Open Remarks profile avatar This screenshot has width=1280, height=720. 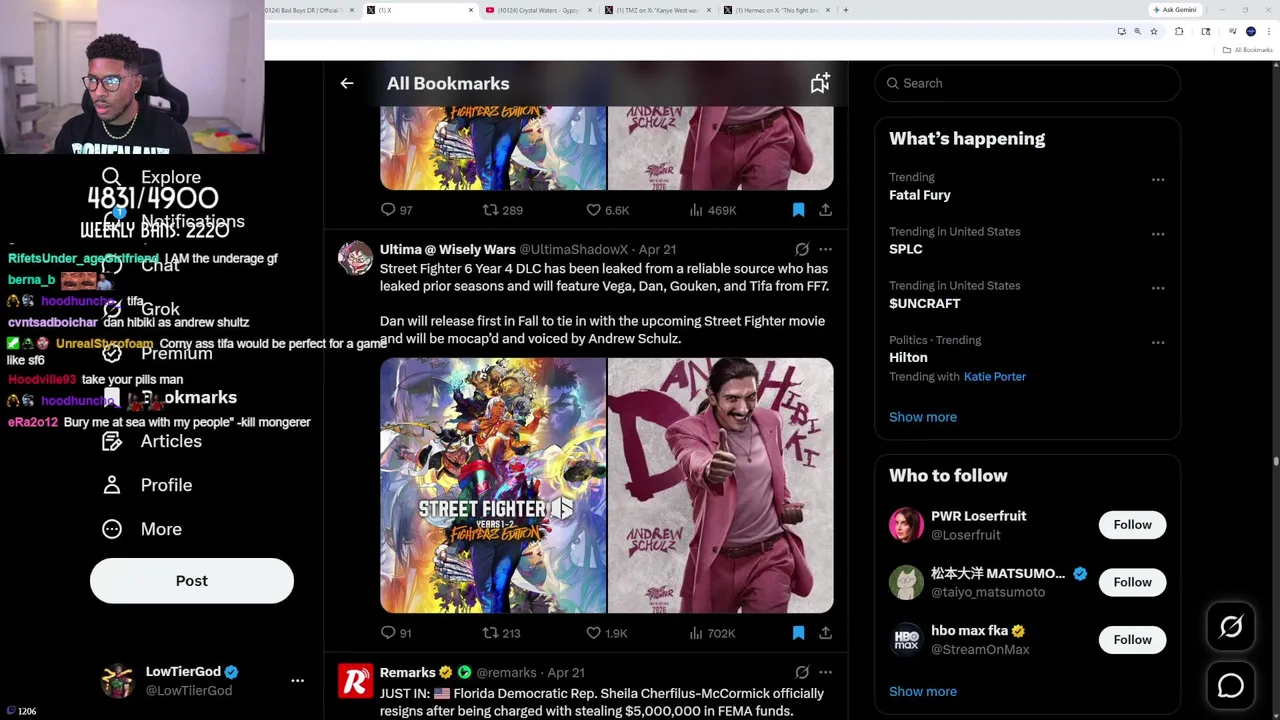point(355,681)
